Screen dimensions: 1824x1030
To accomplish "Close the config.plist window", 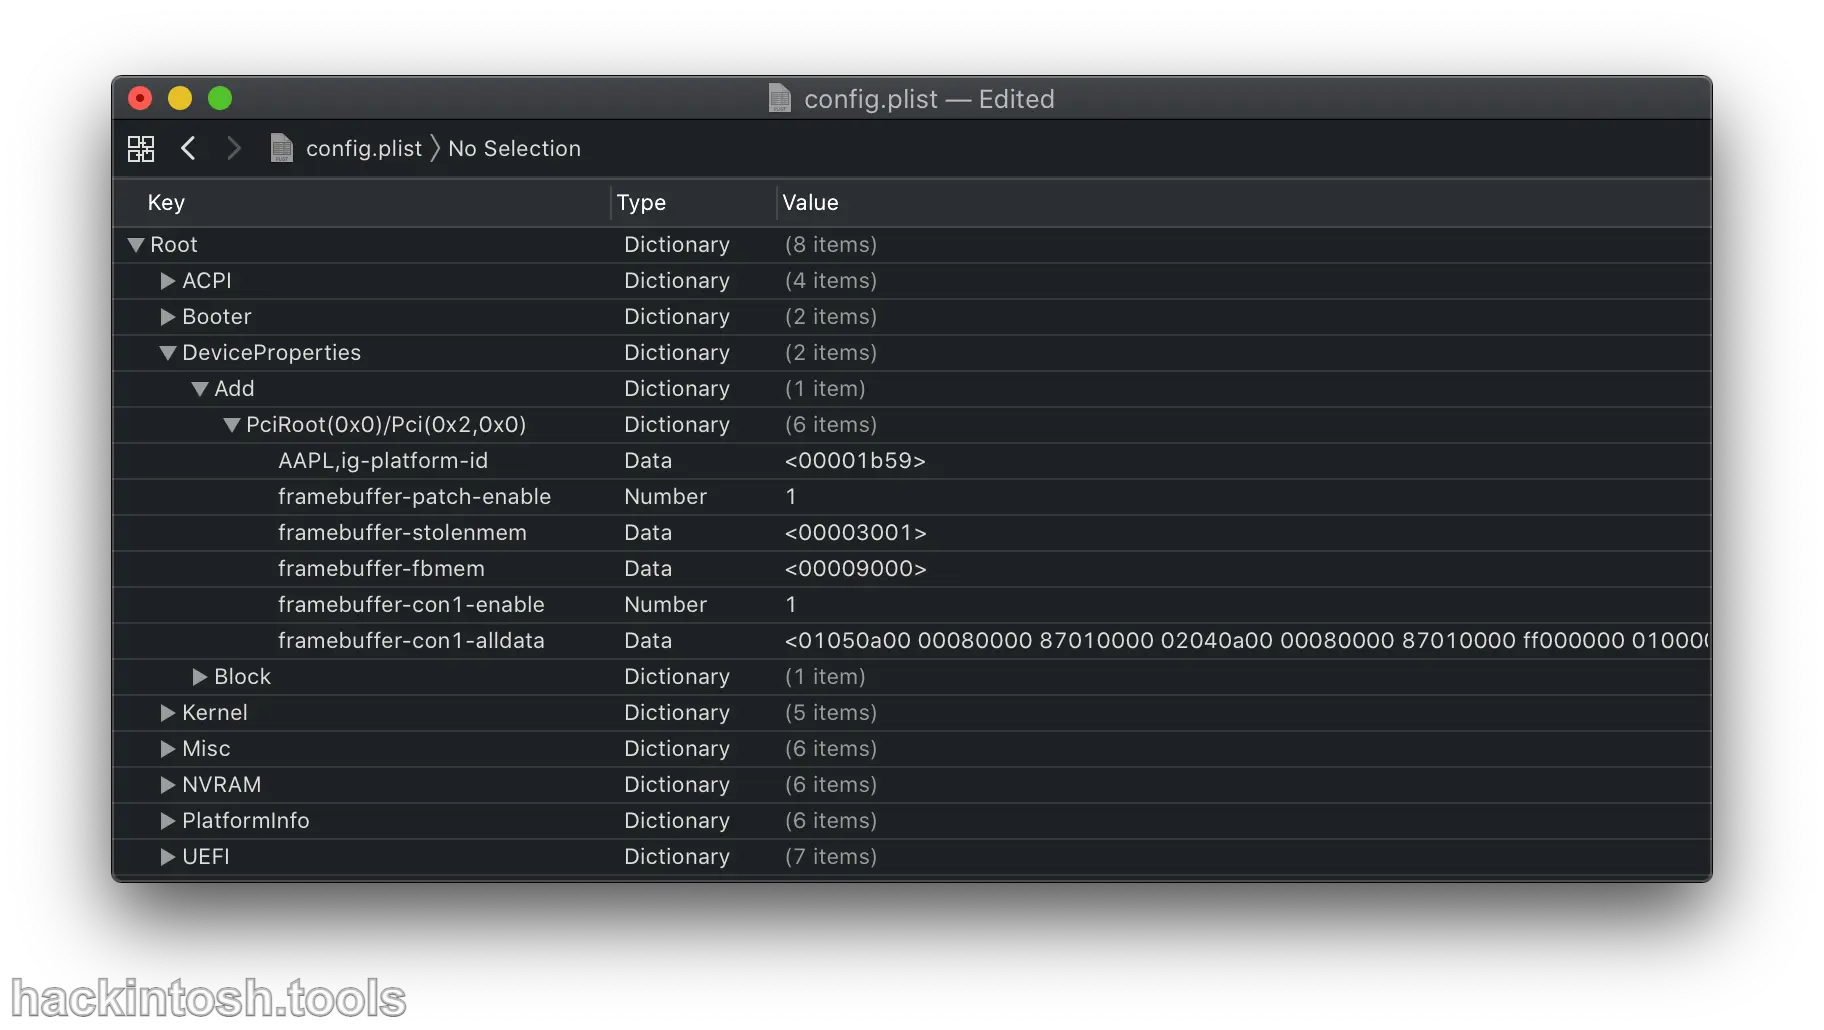I will click(140, 98).
